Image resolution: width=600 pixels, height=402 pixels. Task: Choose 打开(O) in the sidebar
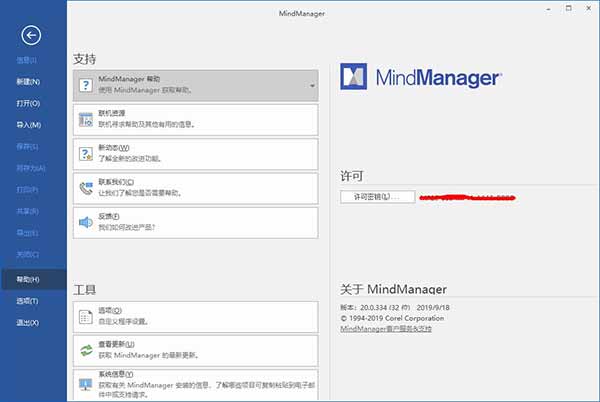[28, 104]
